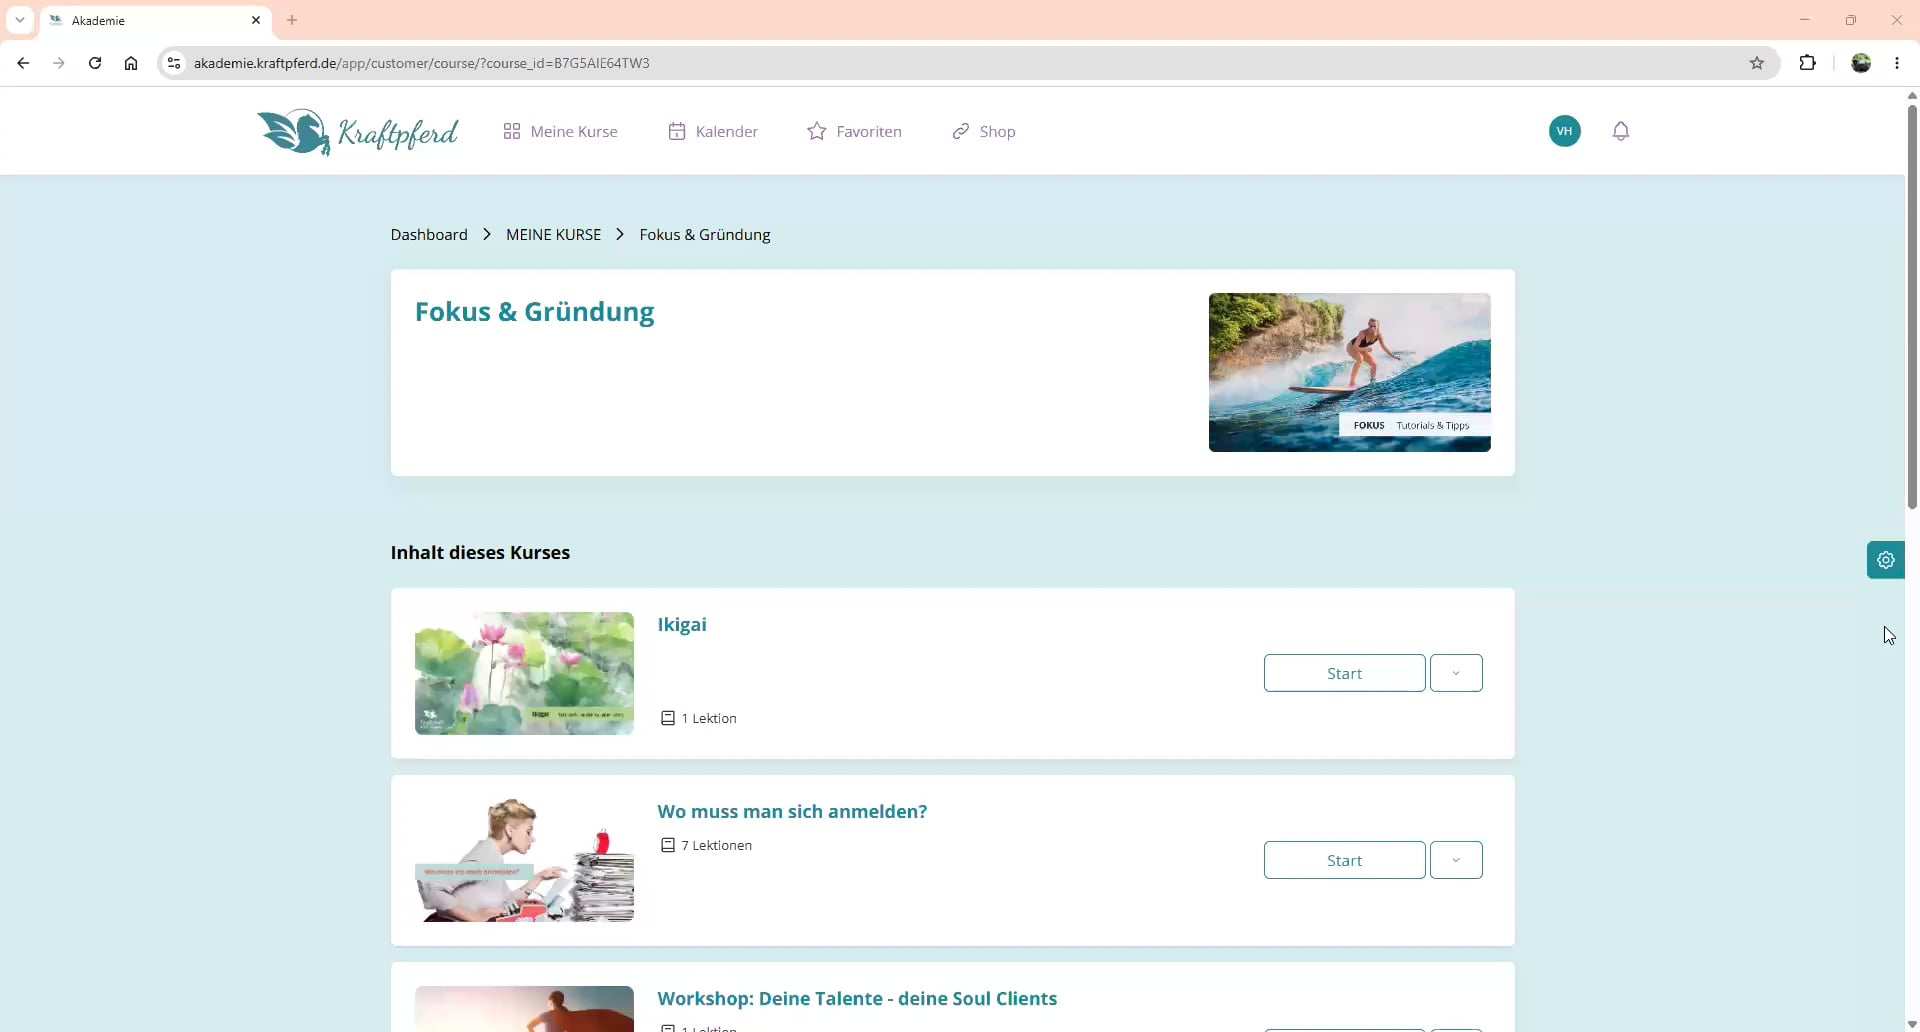
Task: Start the Ikigai module
Action: (1344, 673)
